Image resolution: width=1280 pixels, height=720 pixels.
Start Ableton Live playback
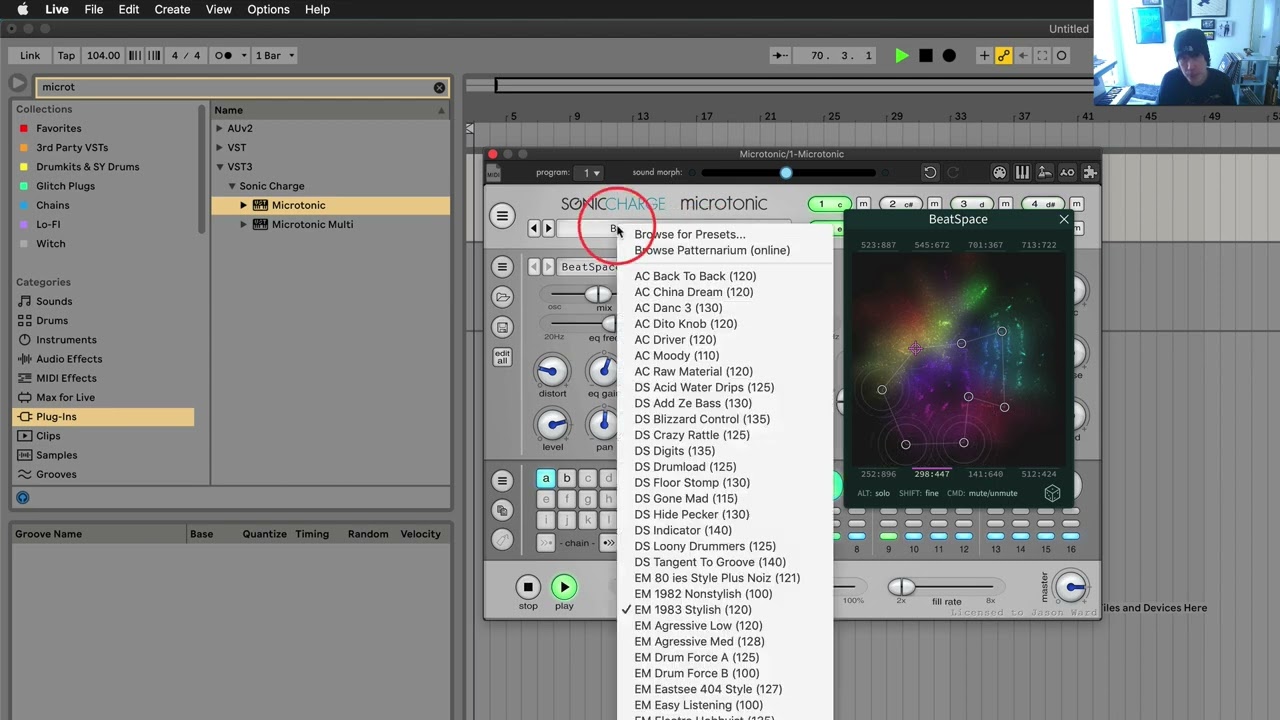click(902, 56)
